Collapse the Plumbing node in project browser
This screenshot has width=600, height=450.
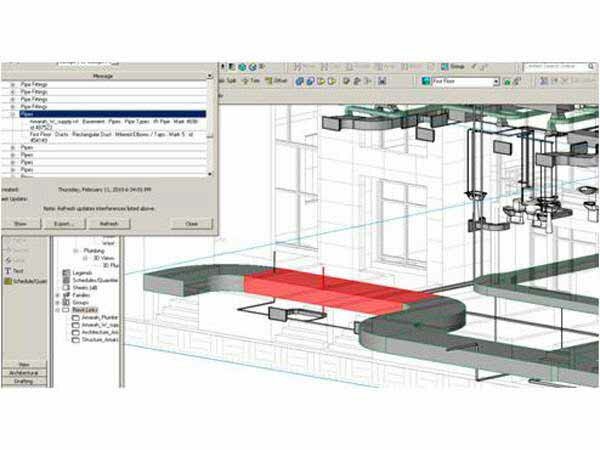pyautogui.click(x=75, y=251)
